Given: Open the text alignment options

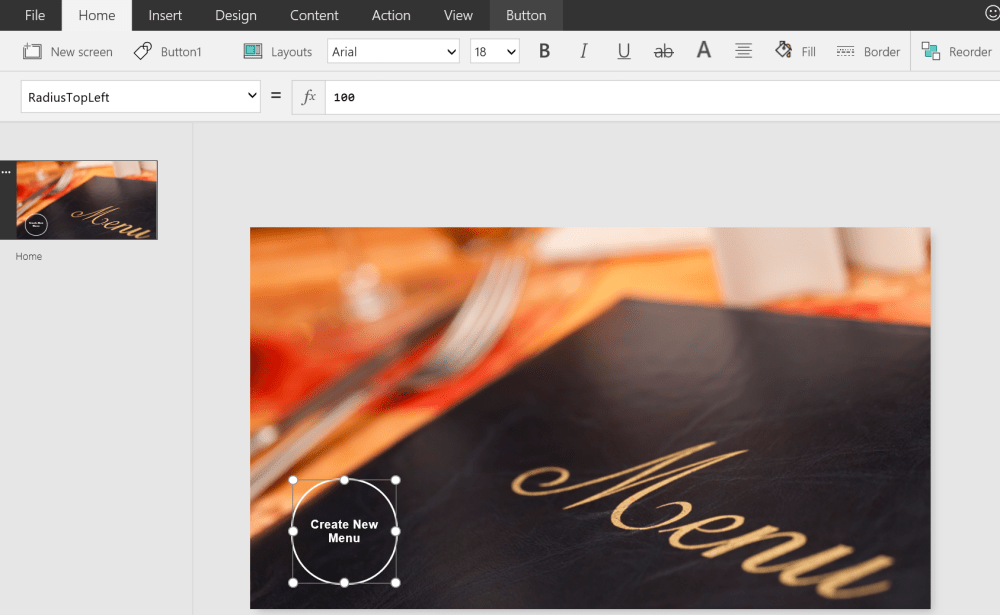Looking at the screenshot, I should [x=743, y=51].
